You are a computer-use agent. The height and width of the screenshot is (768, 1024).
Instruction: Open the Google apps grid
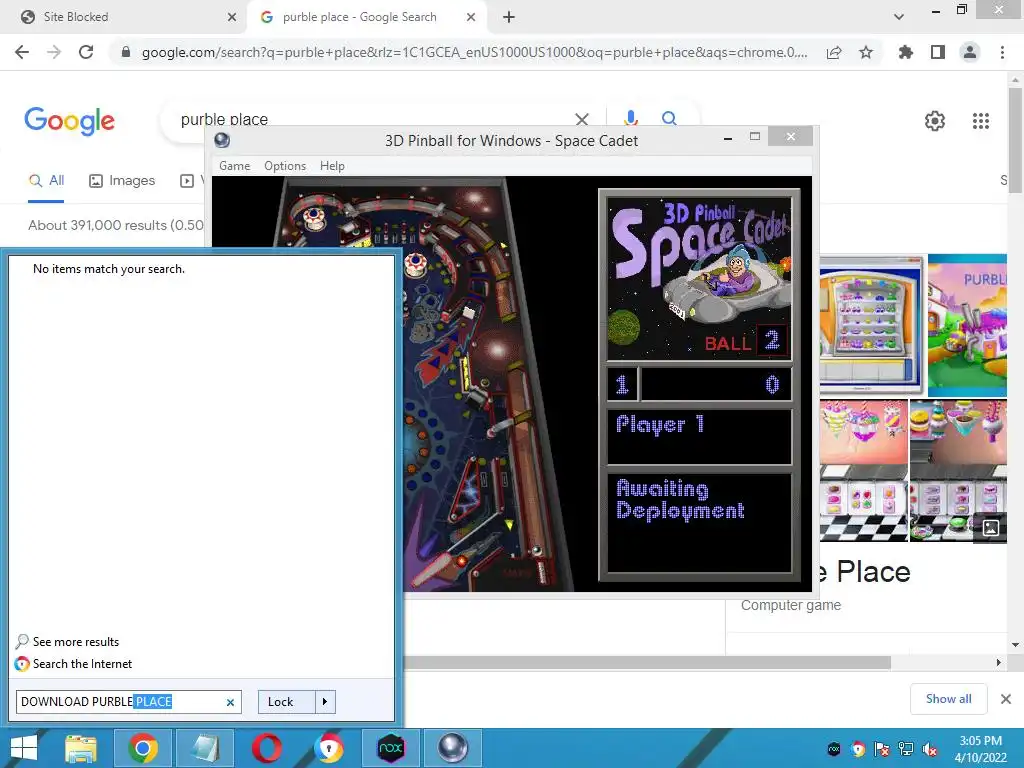pos(981,121)
